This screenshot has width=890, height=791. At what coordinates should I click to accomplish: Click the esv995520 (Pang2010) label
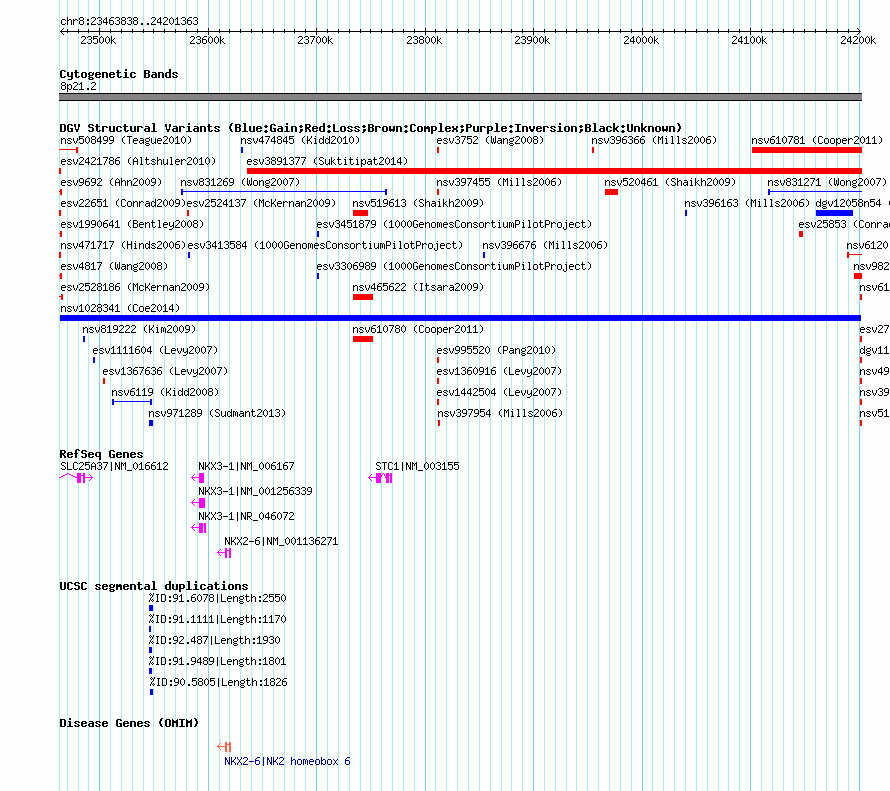tap(496, 350)
